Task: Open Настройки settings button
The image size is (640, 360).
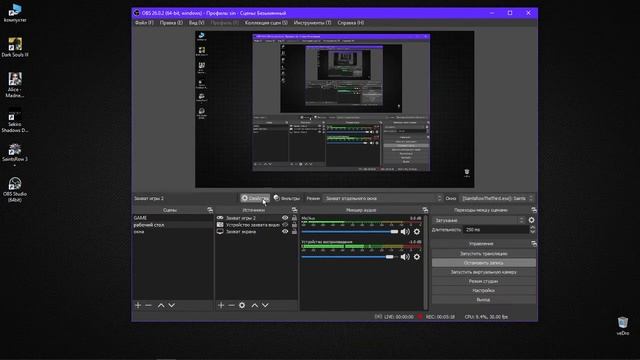Action: 484,290
